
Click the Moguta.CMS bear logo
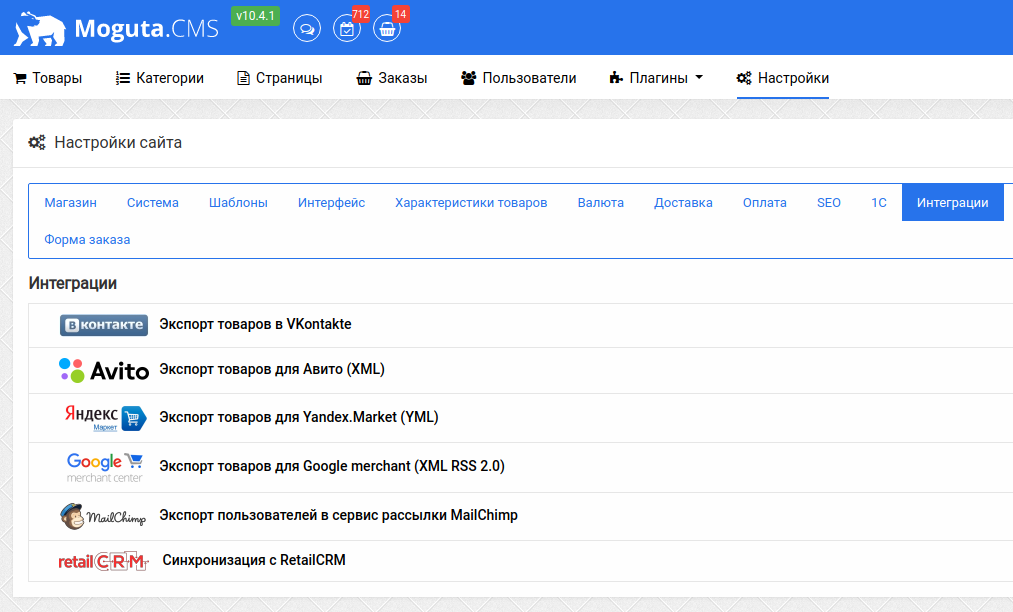coord(40,28)
